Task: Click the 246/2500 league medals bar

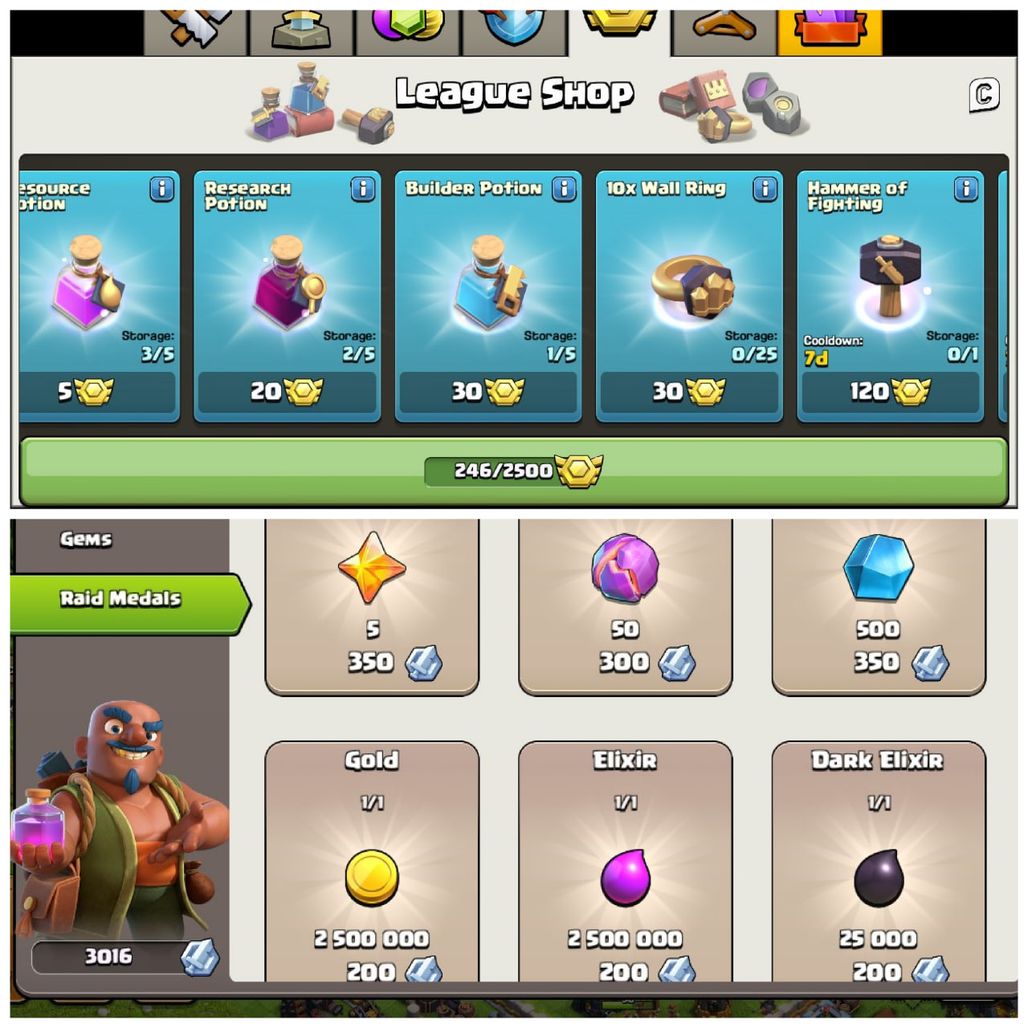Action: coord(514,470)
